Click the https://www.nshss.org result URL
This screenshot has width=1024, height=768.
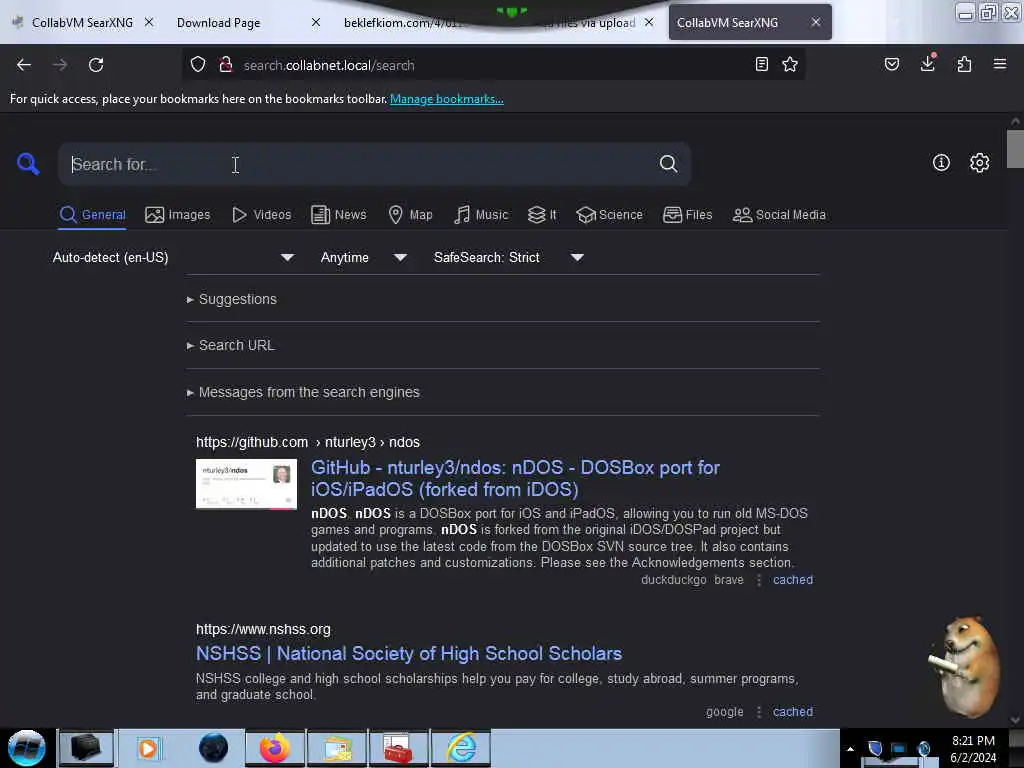click(x=263, y=629)
